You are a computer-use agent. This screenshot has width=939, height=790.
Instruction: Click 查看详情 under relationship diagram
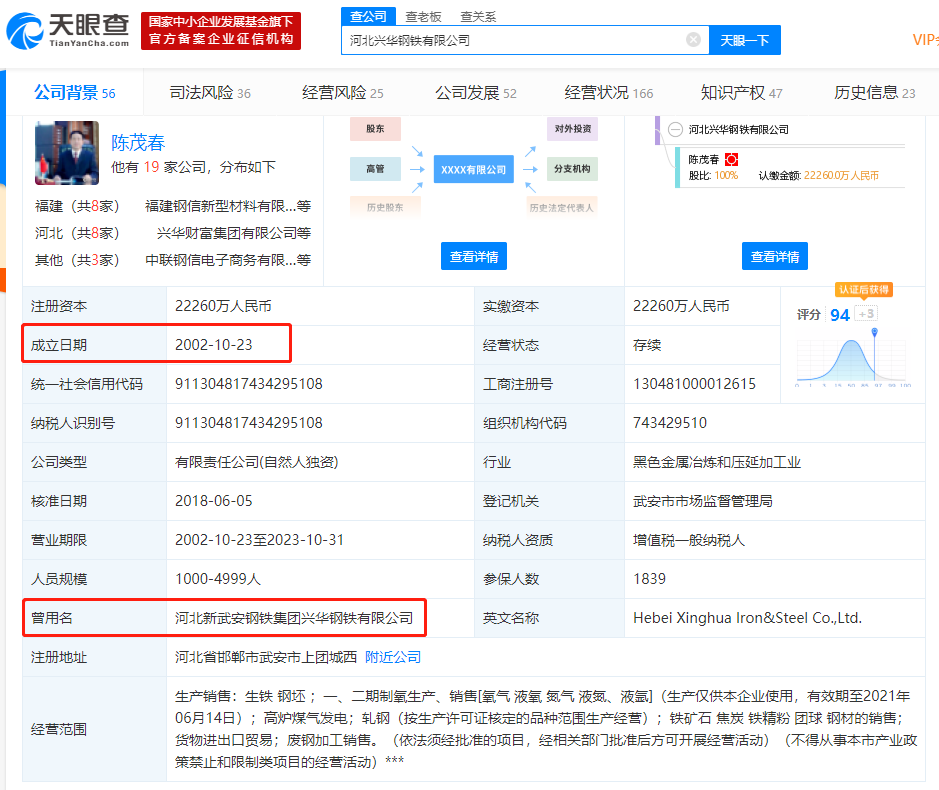click(x=474, y=256)
